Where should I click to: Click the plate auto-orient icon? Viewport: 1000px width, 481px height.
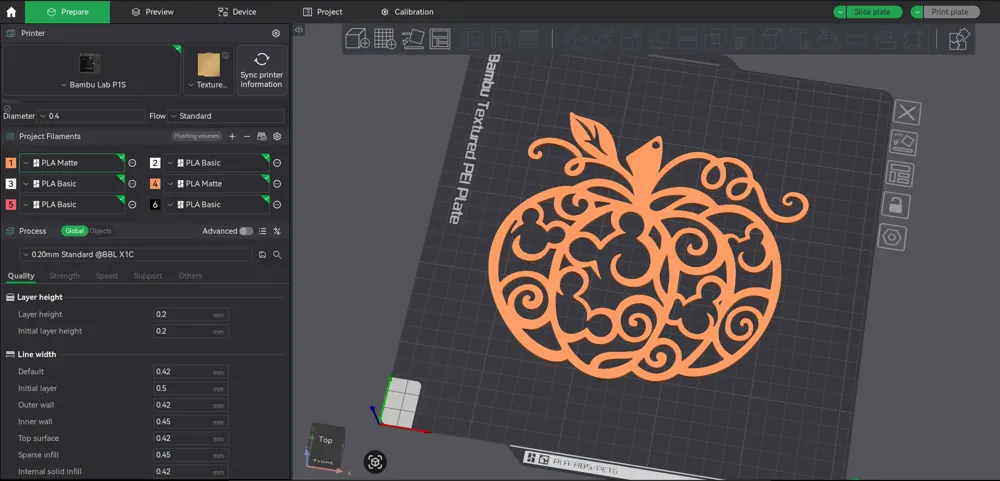click(x=903, y=143)
